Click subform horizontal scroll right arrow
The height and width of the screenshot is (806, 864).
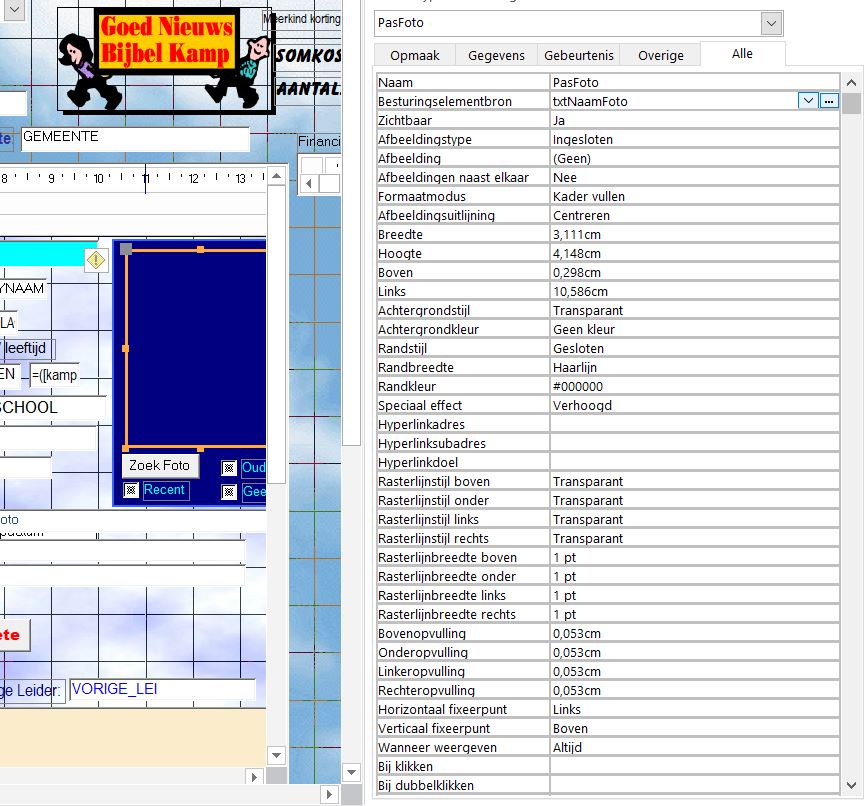pyautogui.click(x=254, y=777)
